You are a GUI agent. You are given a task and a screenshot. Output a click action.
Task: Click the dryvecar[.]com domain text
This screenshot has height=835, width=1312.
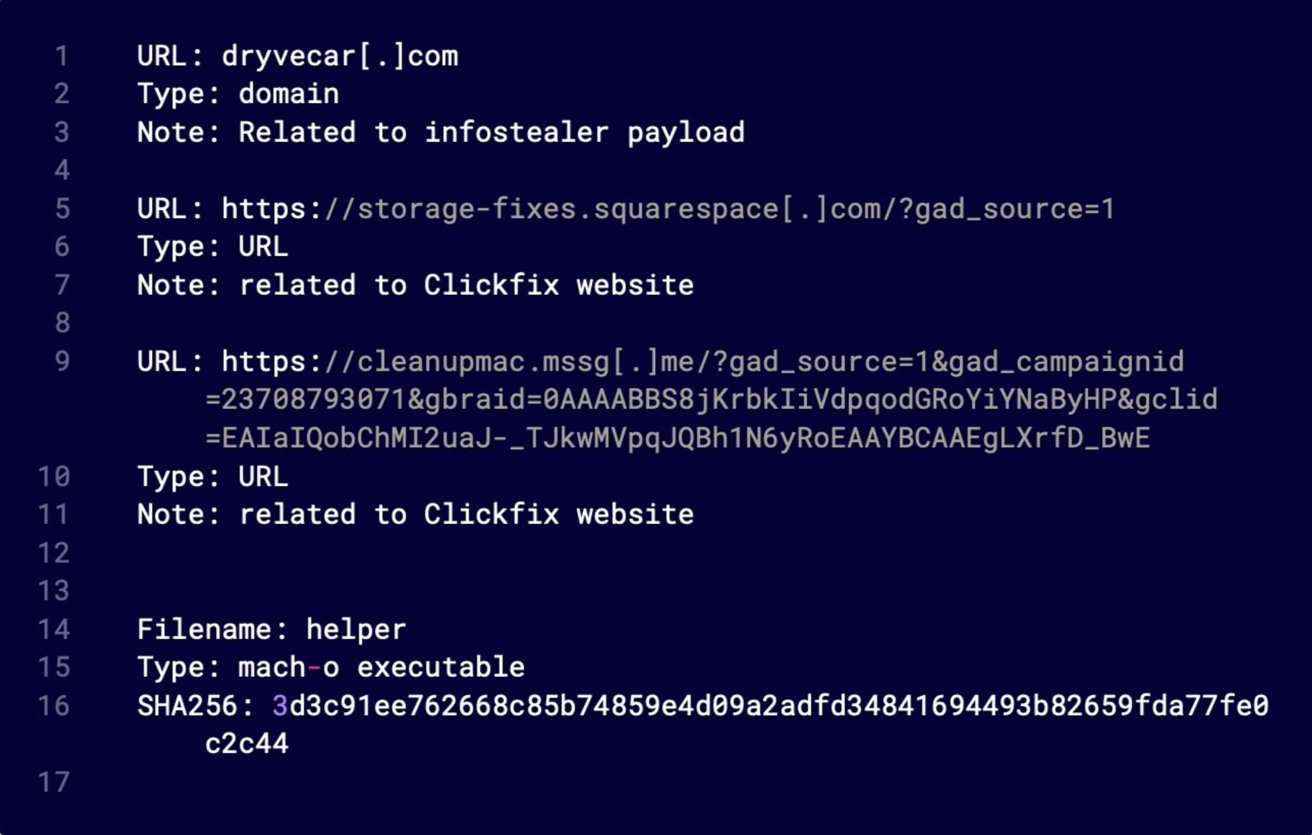340,56
